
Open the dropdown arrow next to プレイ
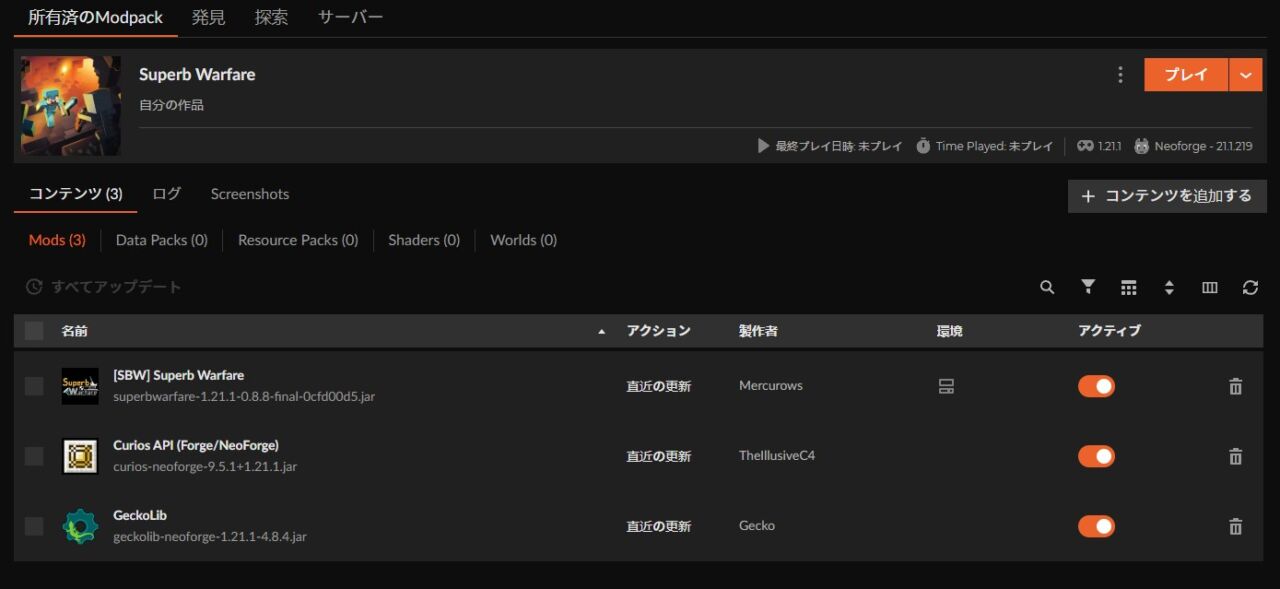click(x=1246, y=74)
